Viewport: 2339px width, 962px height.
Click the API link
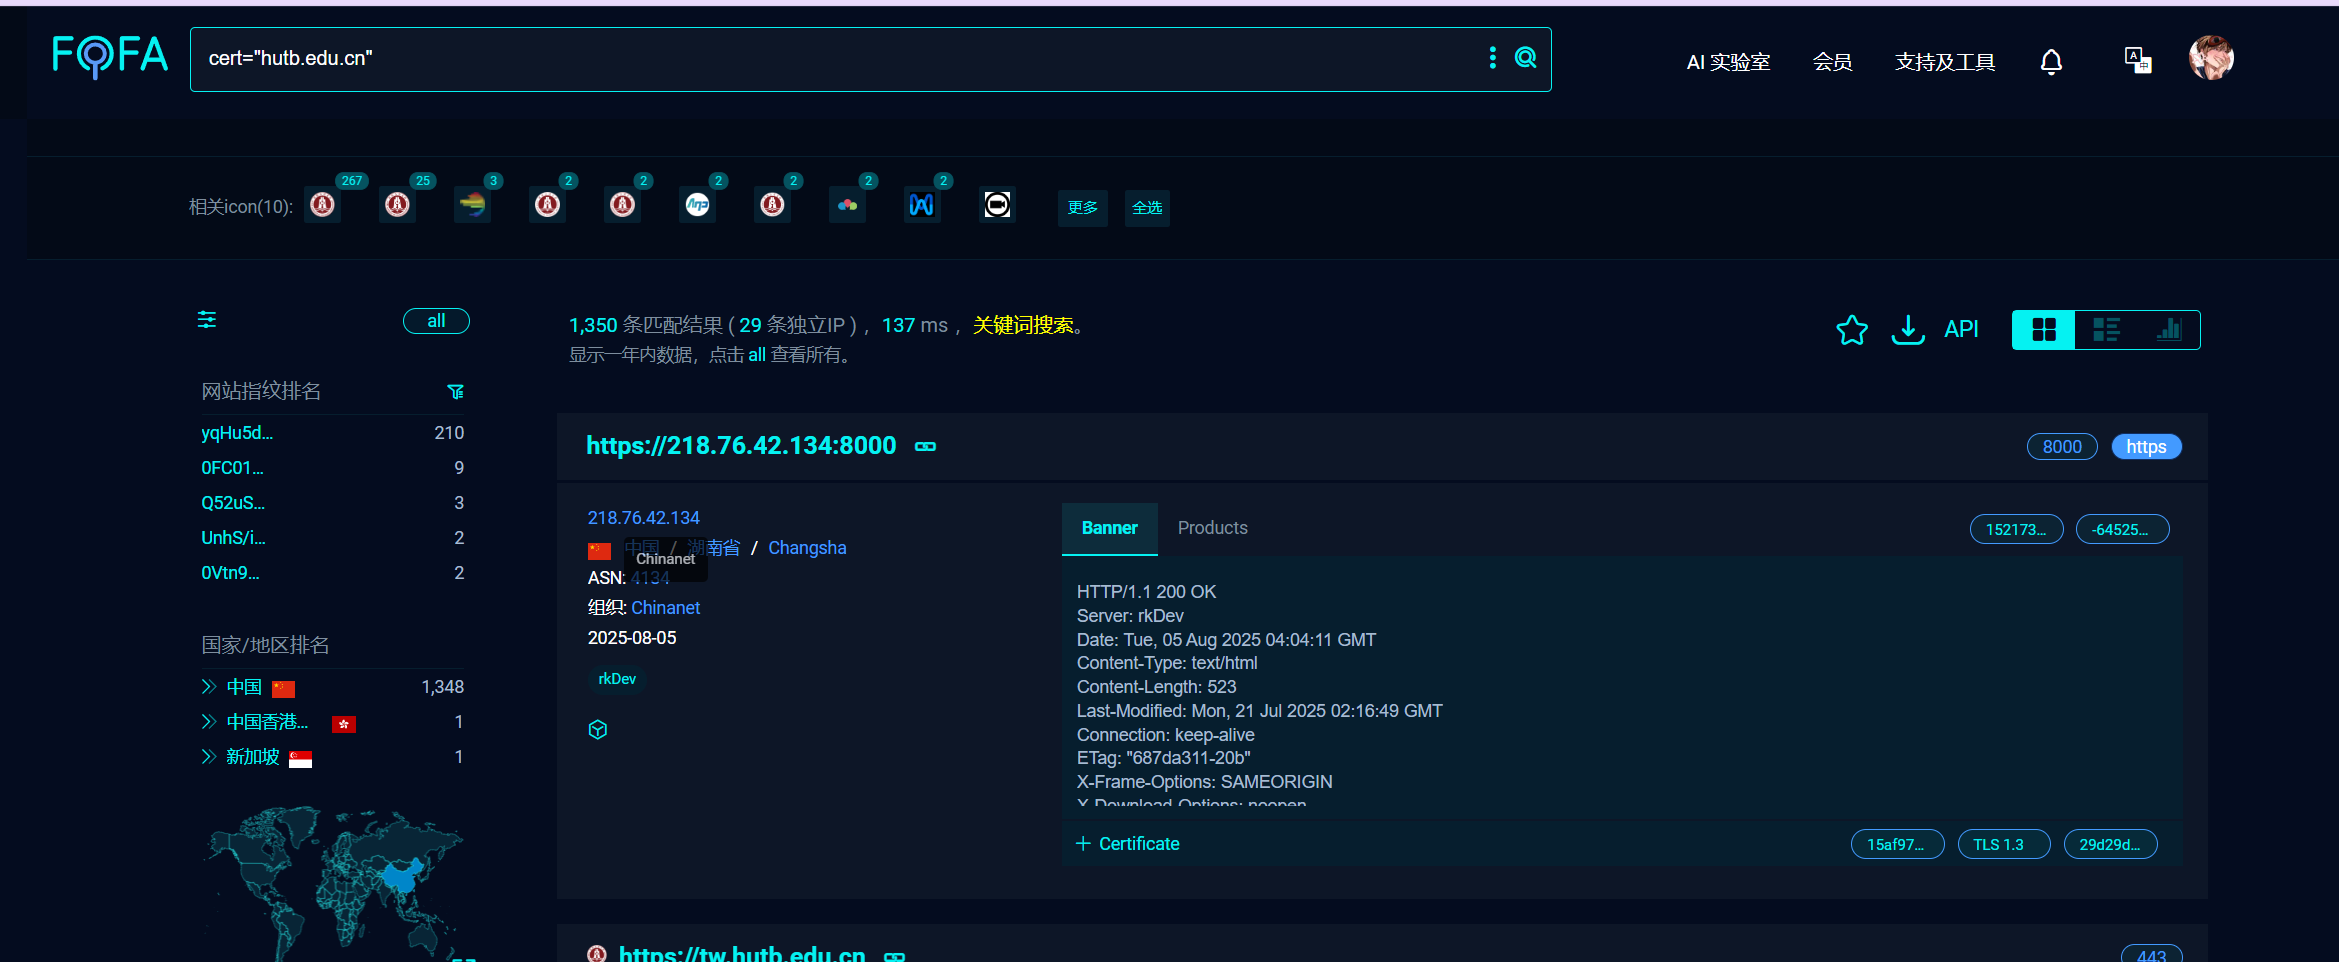click(1961, 330)
